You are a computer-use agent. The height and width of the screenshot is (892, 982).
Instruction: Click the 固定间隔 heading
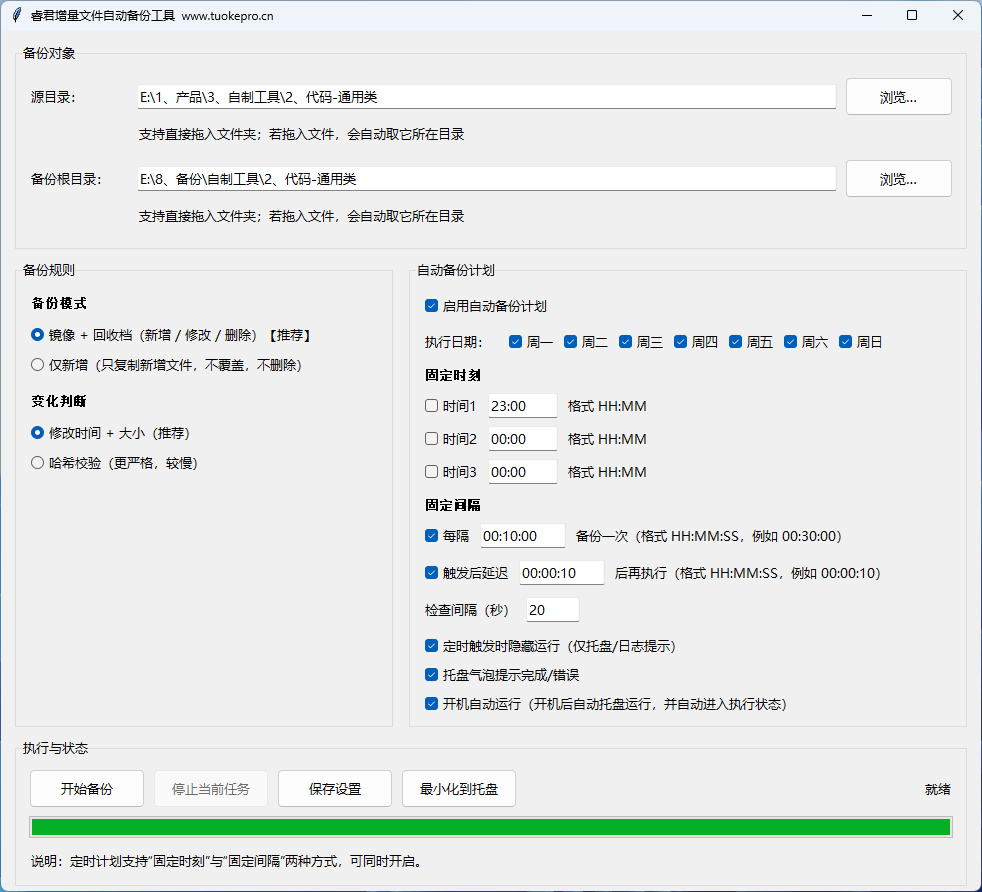tap(453, 506)
